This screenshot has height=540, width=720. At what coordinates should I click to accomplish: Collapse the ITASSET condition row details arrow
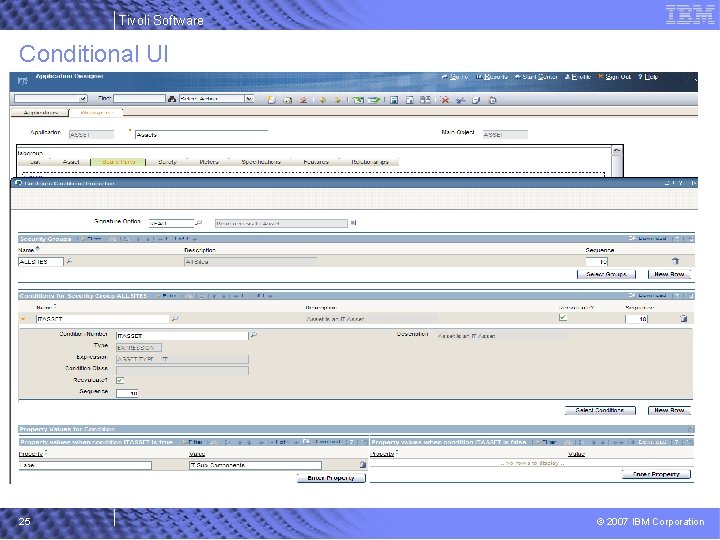click(x=23, y=319)
